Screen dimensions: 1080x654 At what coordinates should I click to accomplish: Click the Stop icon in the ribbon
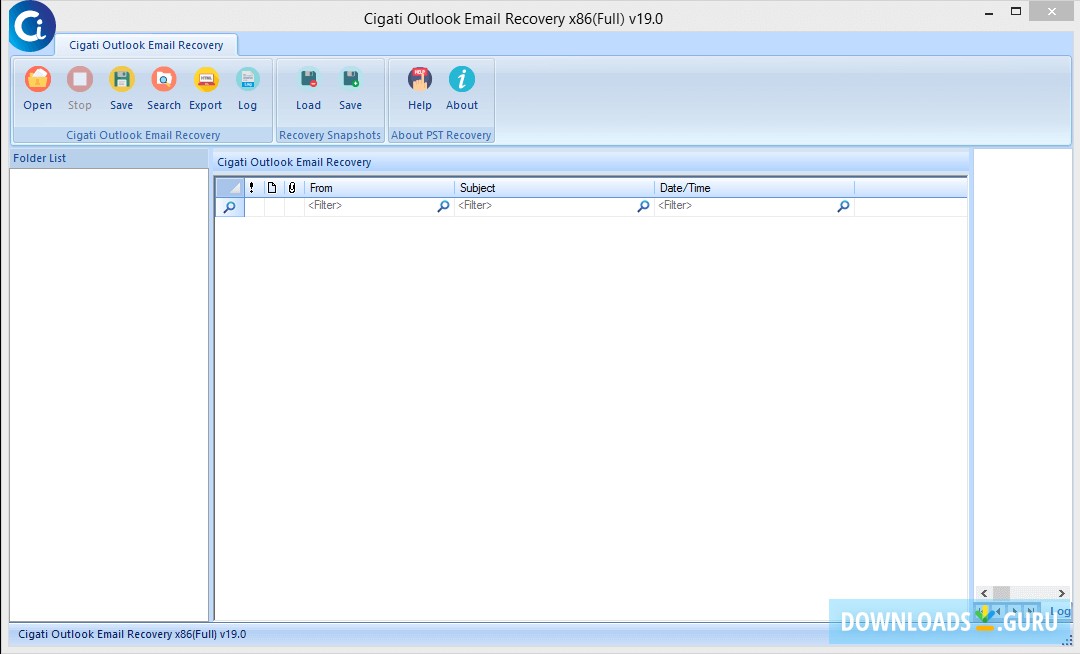pyautogui.click(x=79, y=88)
